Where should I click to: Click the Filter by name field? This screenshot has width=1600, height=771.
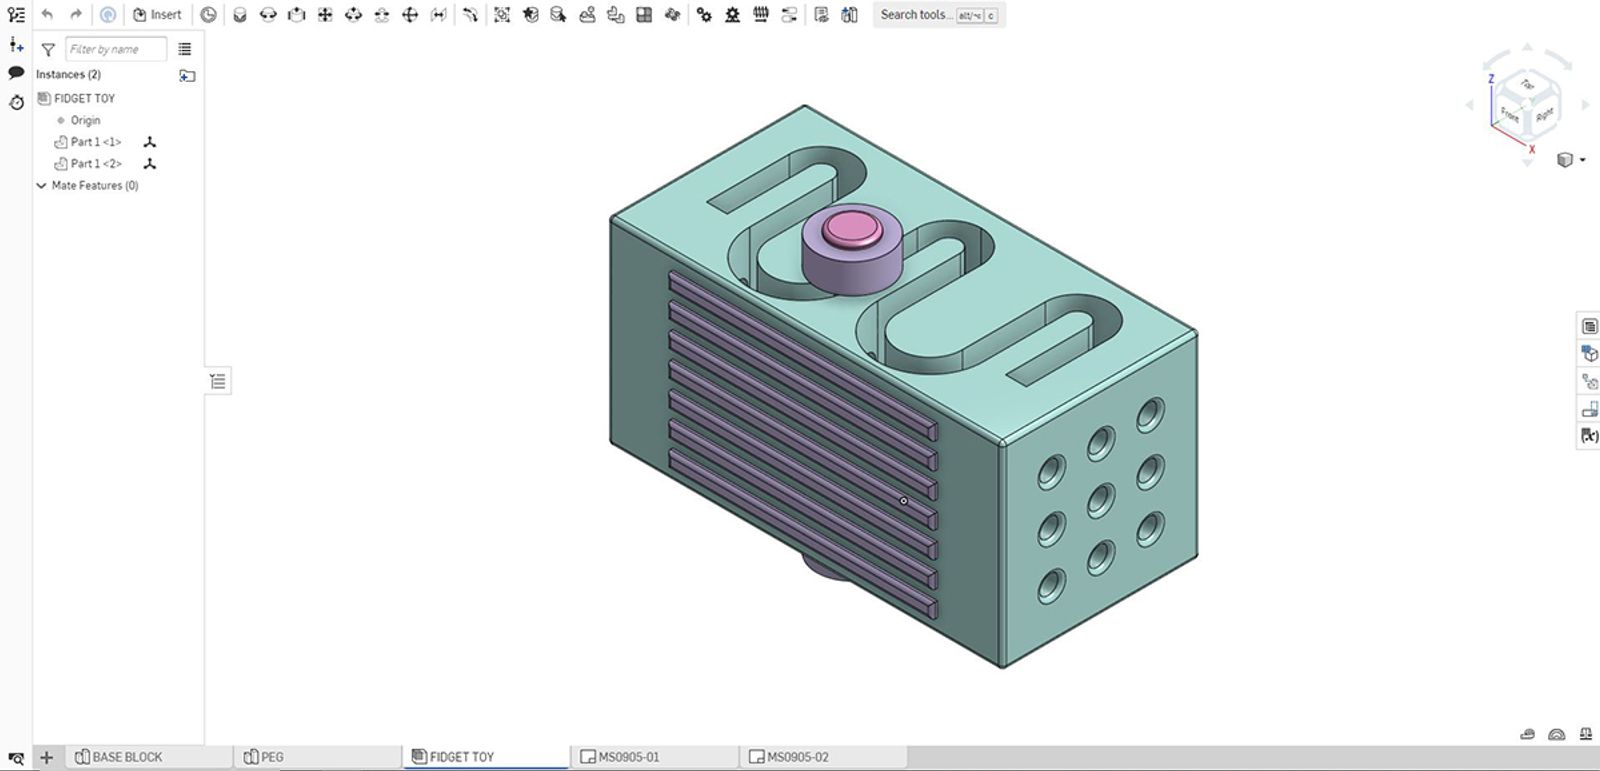115,49
